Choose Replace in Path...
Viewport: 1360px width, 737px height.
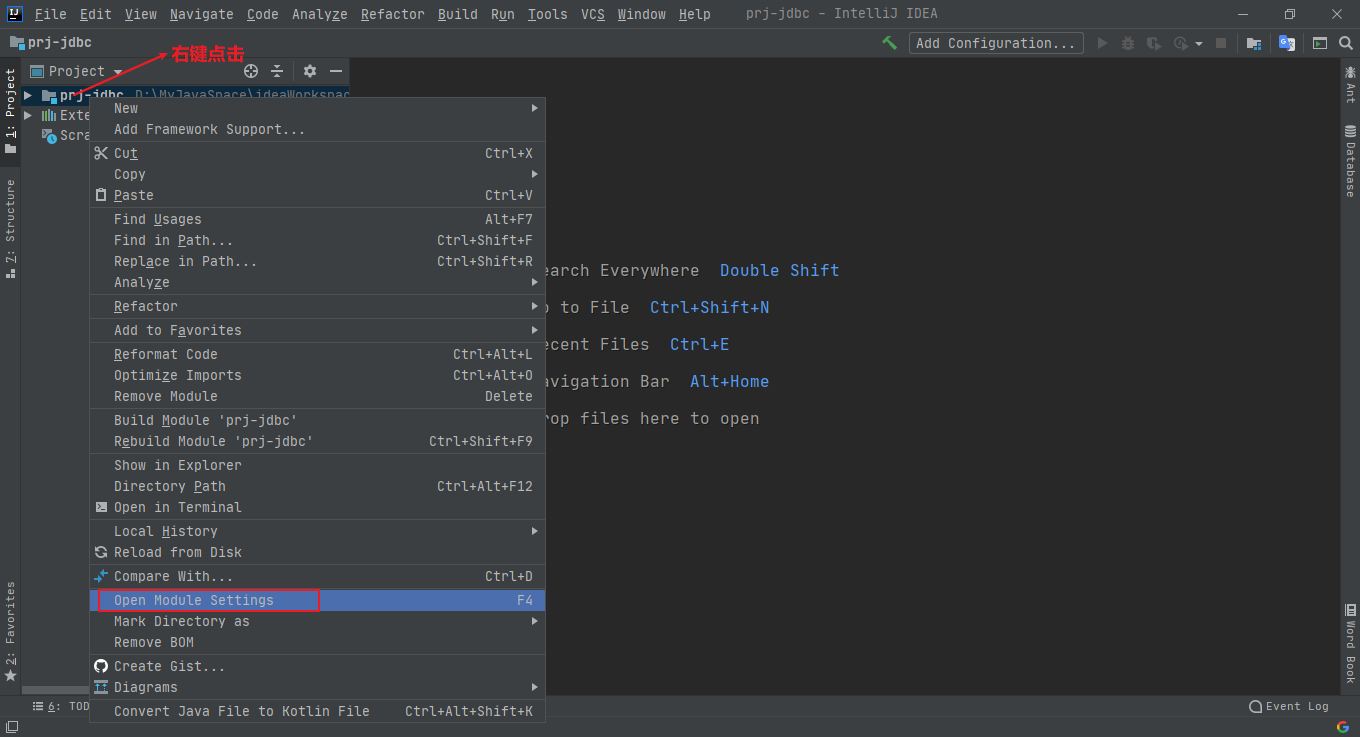318,261
